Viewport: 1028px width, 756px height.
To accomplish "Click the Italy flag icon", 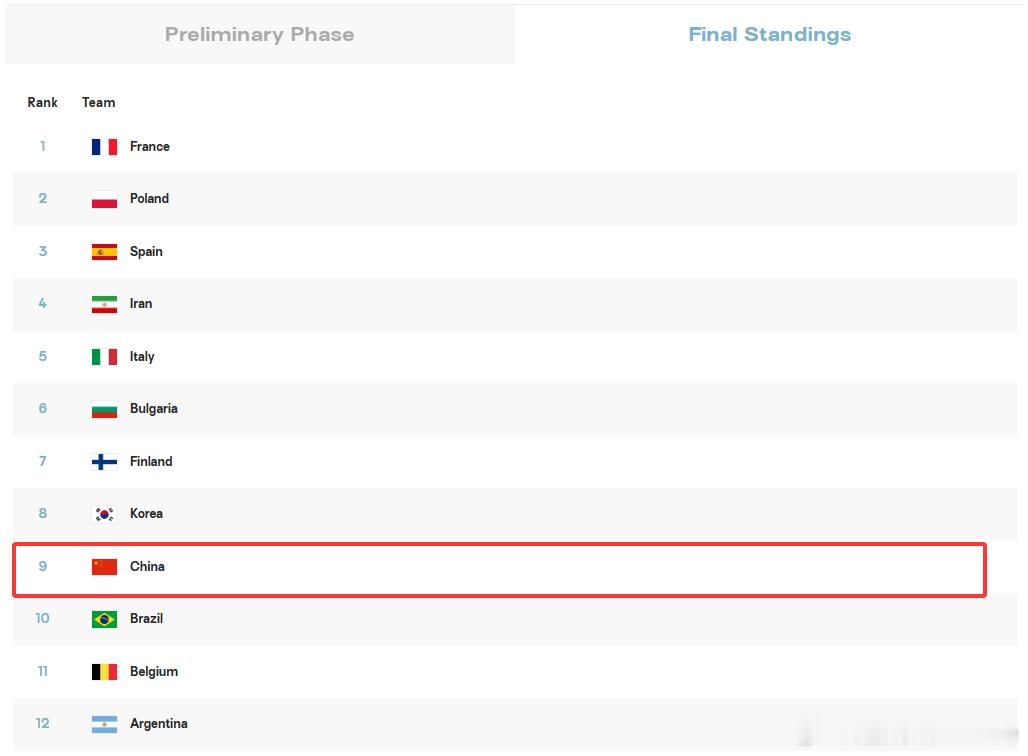I will tap(104, 357).
